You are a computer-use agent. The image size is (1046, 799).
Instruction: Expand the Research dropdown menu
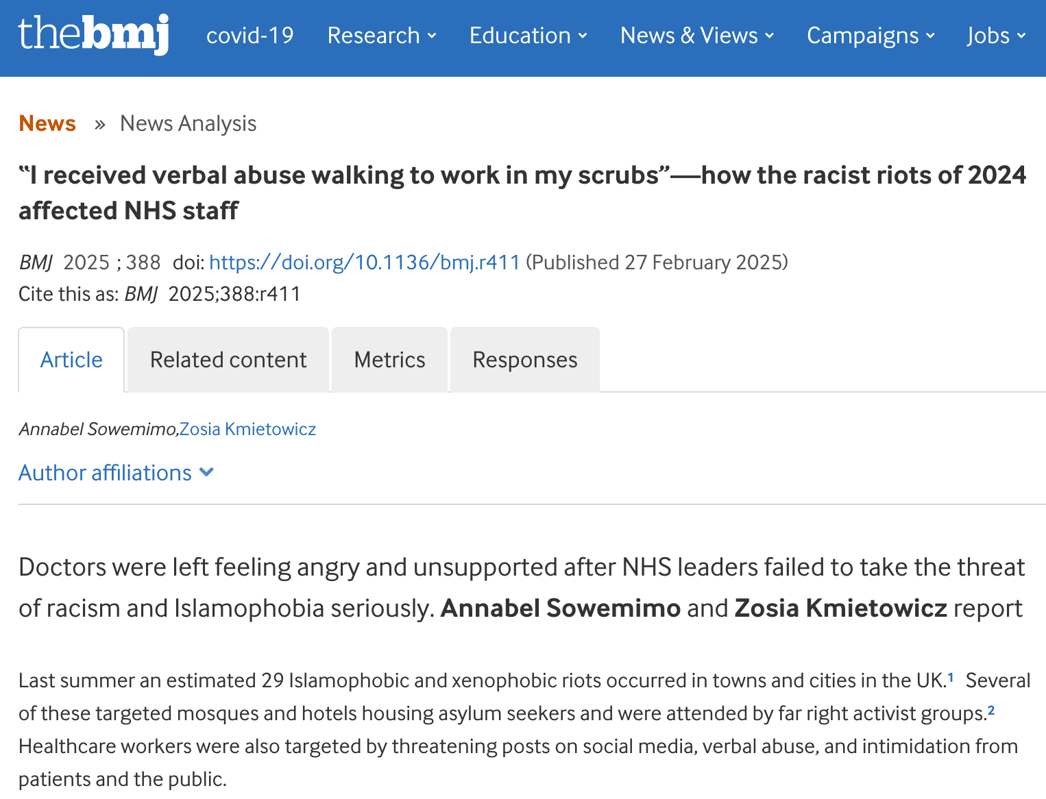382,36
